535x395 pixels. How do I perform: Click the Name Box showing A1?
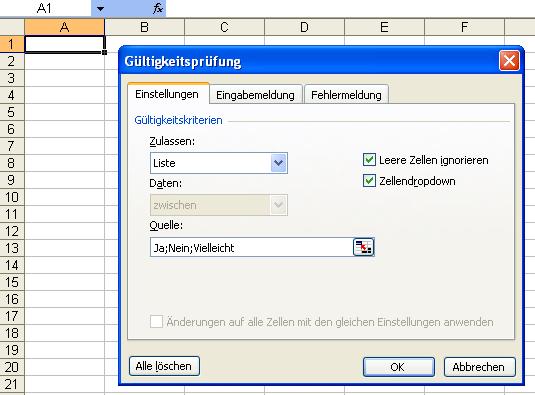(45, 8)
